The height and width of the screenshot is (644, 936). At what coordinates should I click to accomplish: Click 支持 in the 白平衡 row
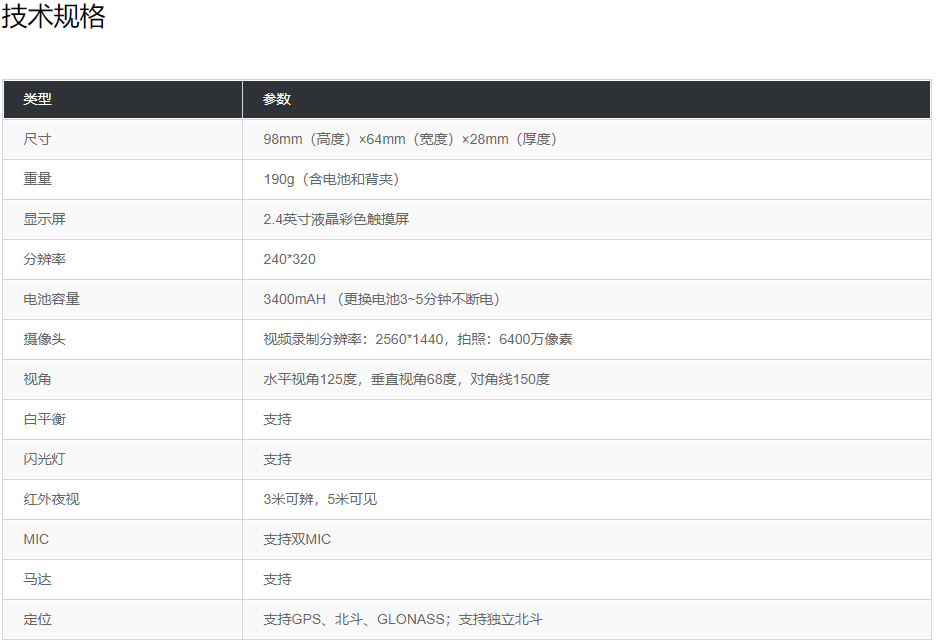pyautogui.click(x=278, y=419)
